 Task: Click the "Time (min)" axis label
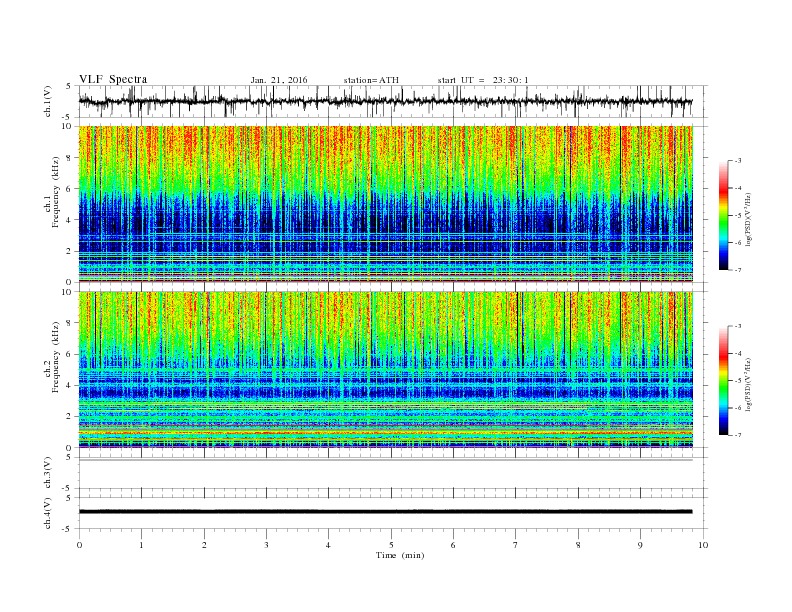click(400, 555)
